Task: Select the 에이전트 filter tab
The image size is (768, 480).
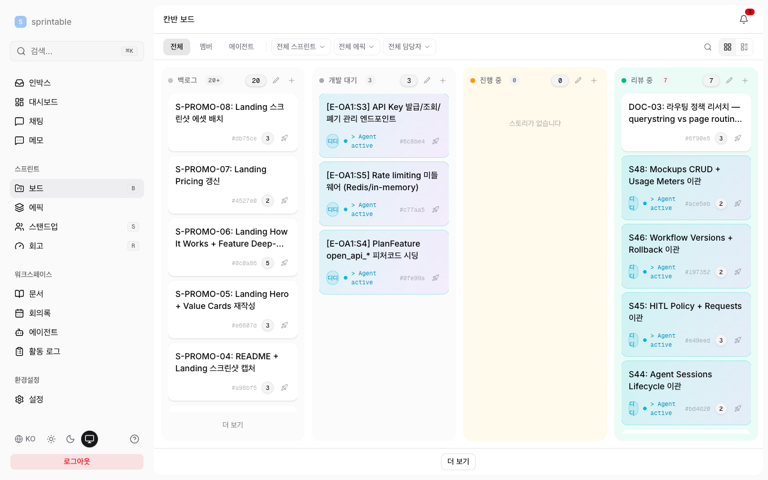Action: [241, 47]
